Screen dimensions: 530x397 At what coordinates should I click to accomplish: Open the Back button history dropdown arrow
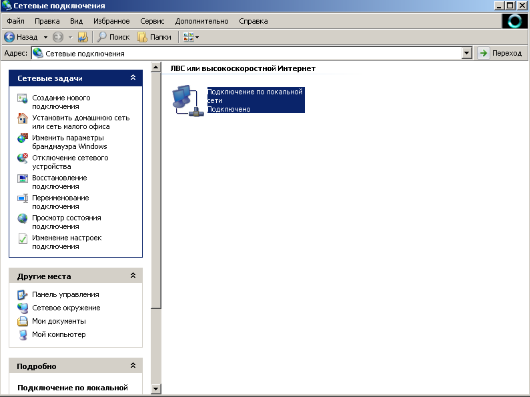45,37
